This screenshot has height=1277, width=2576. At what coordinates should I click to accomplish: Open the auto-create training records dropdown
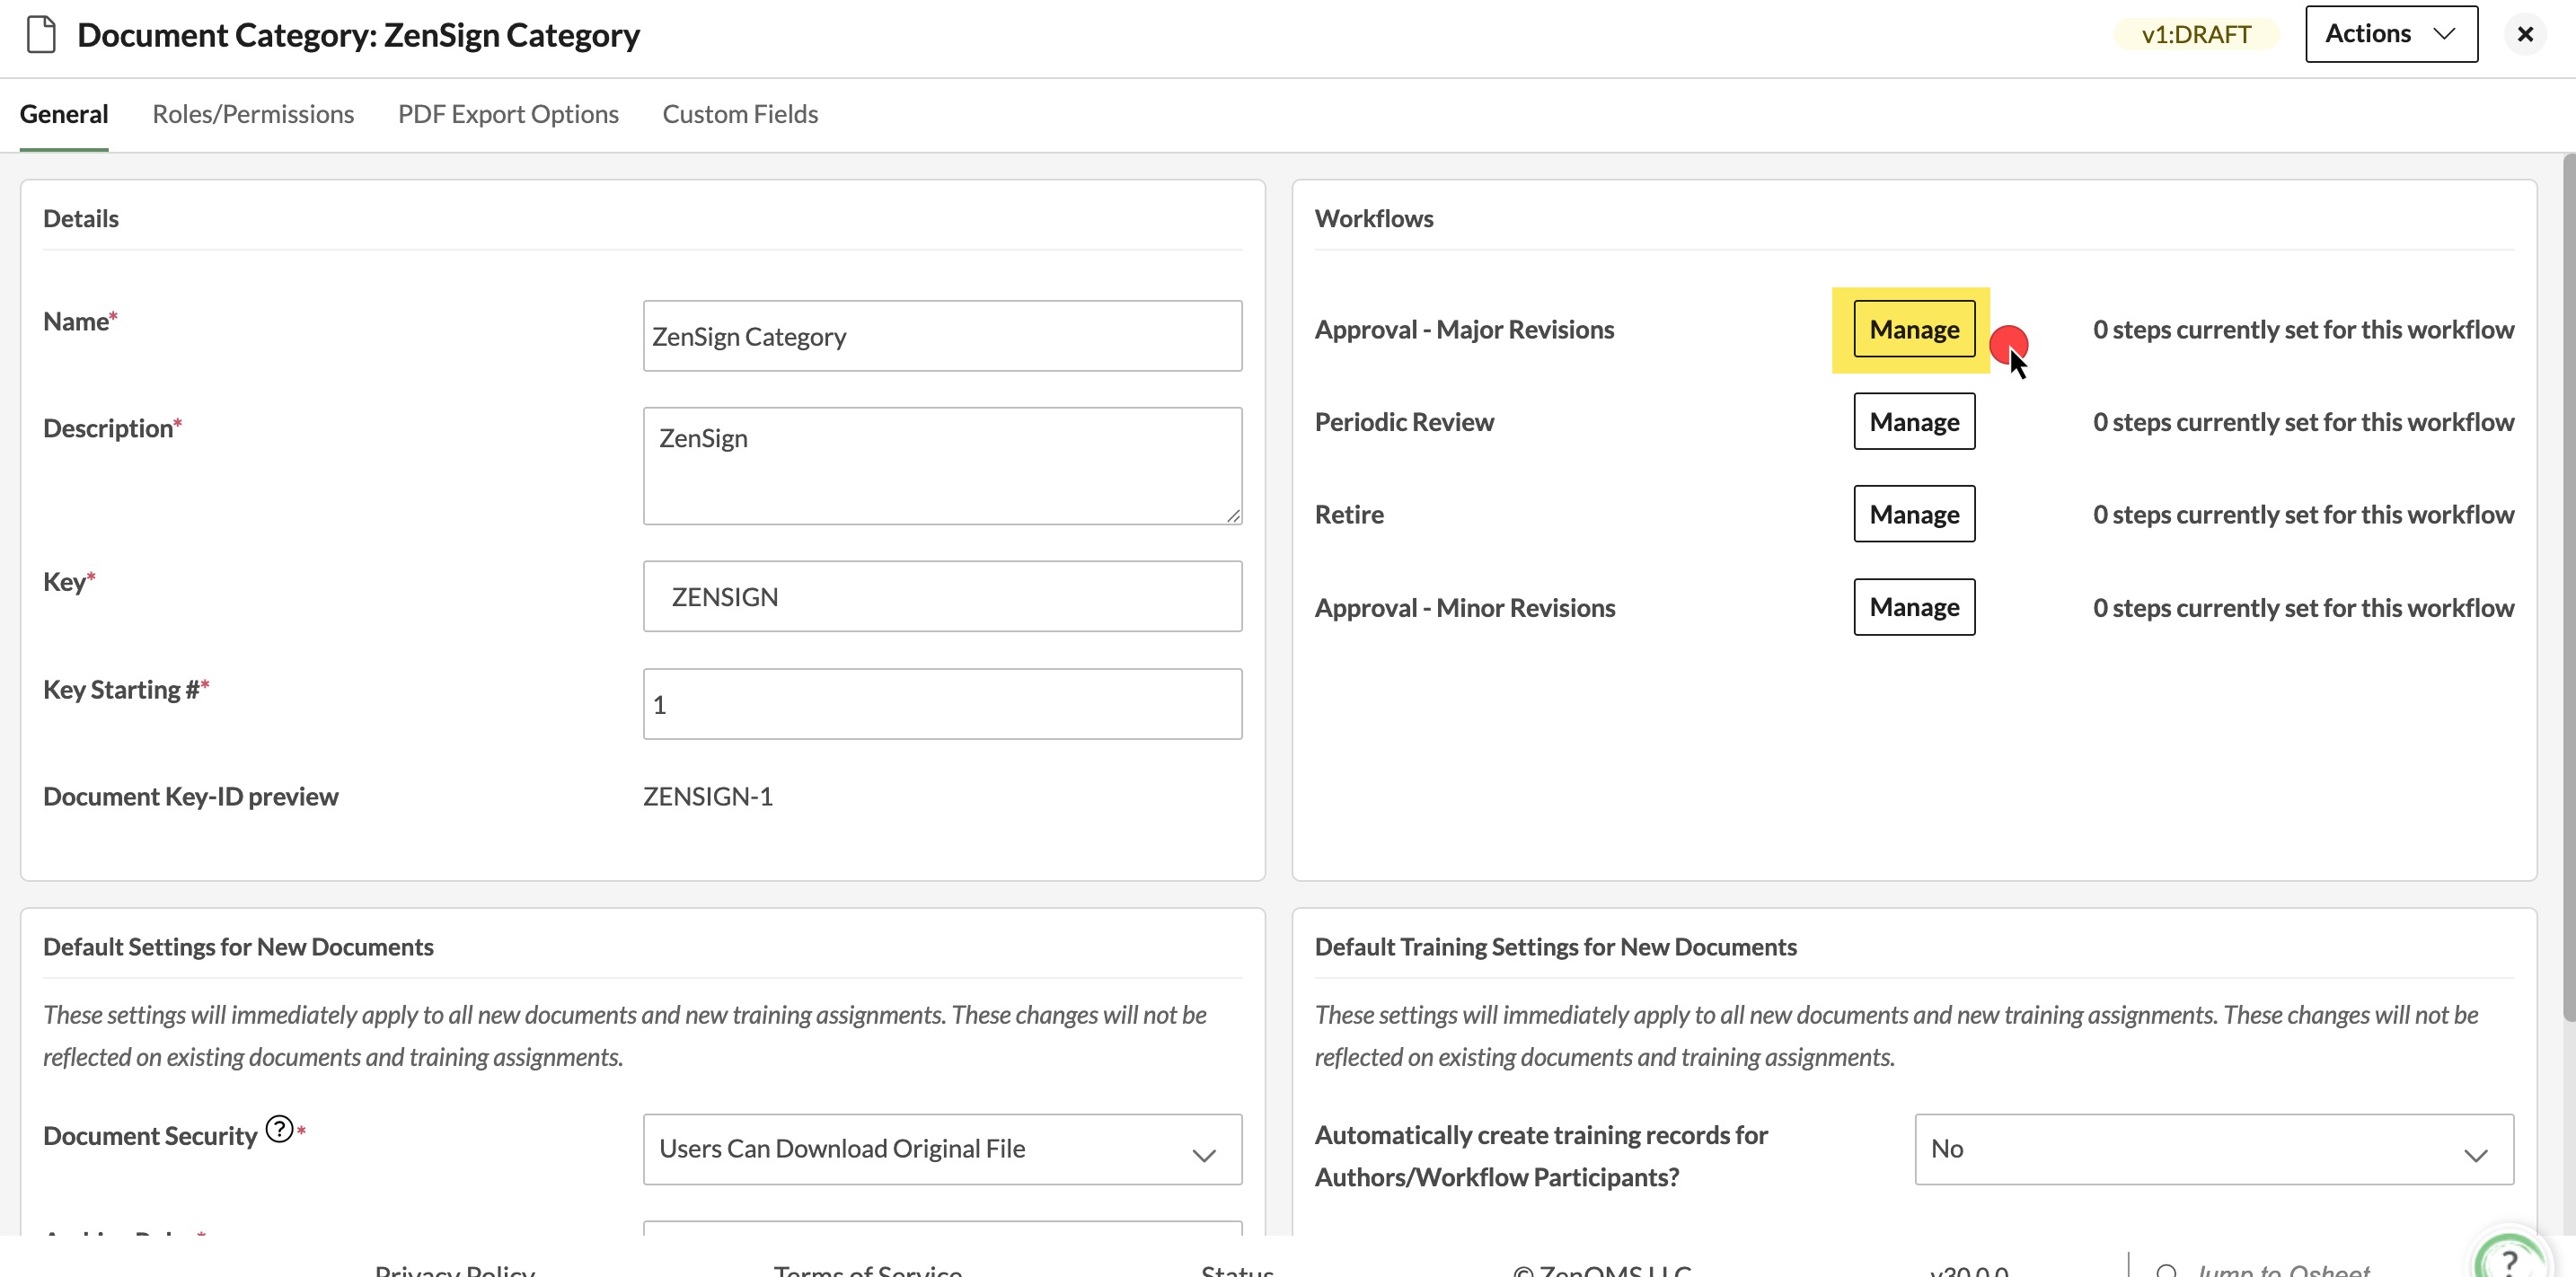tap(2214, 1149)
